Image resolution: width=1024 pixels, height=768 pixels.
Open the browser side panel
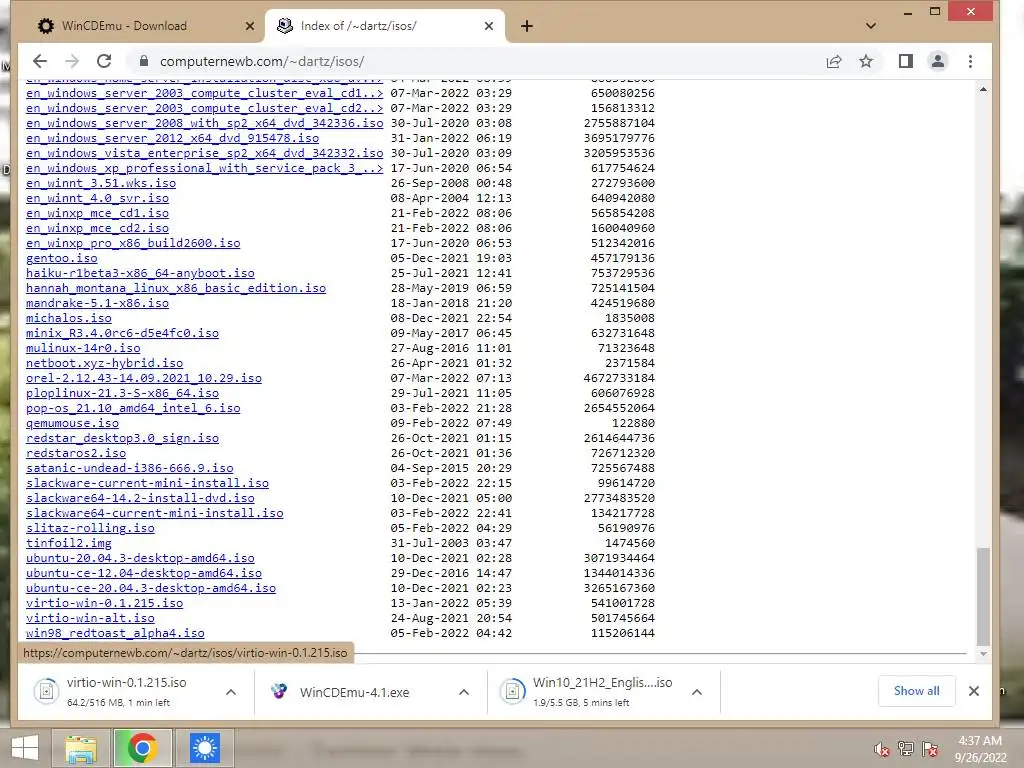pos(906,61)
